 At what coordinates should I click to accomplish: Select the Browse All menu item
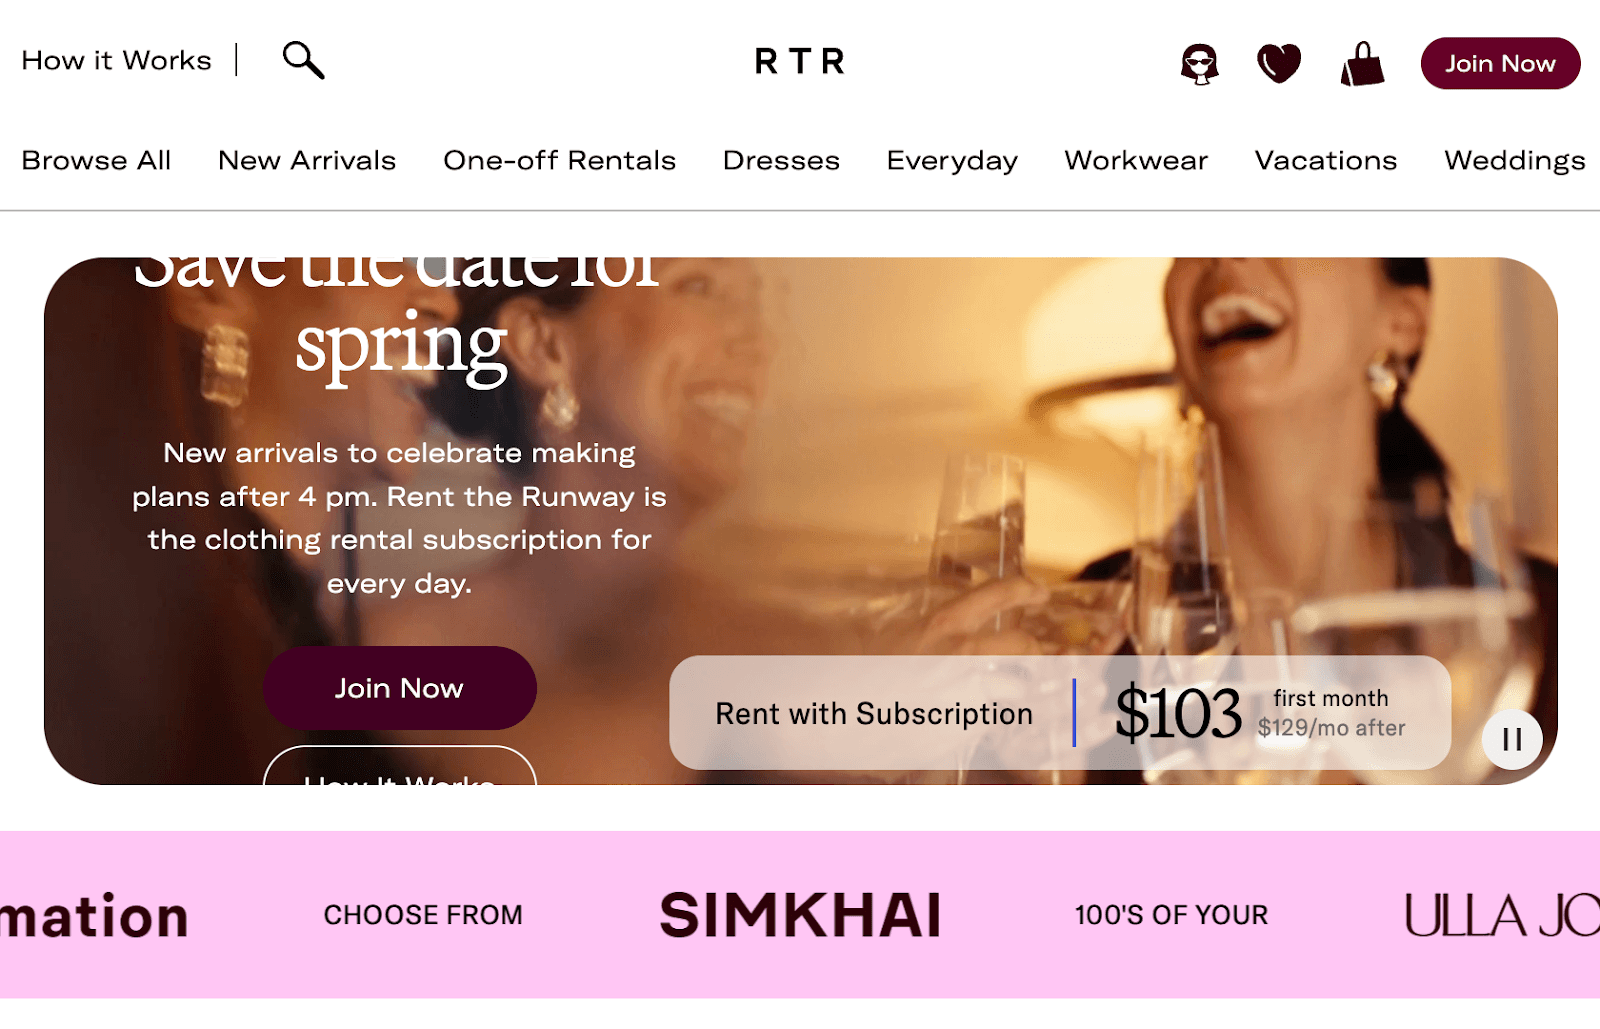click(x=97, y=160)
